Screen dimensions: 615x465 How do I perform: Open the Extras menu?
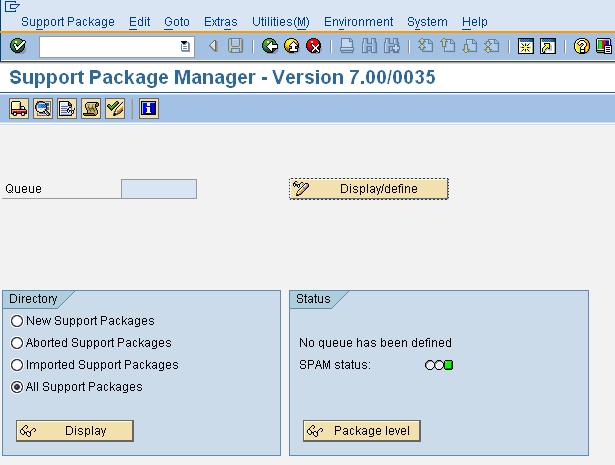coord(220,22)
